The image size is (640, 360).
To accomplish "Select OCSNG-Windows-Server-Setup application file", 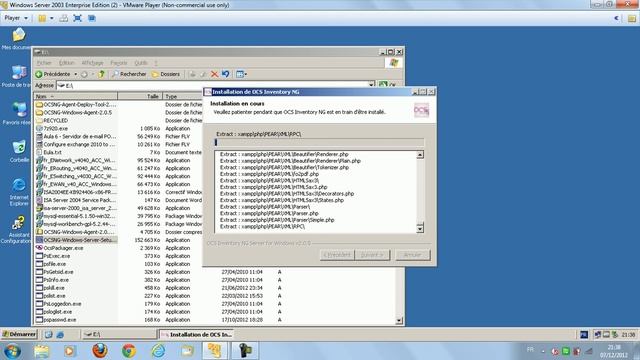I will [76, 240].
